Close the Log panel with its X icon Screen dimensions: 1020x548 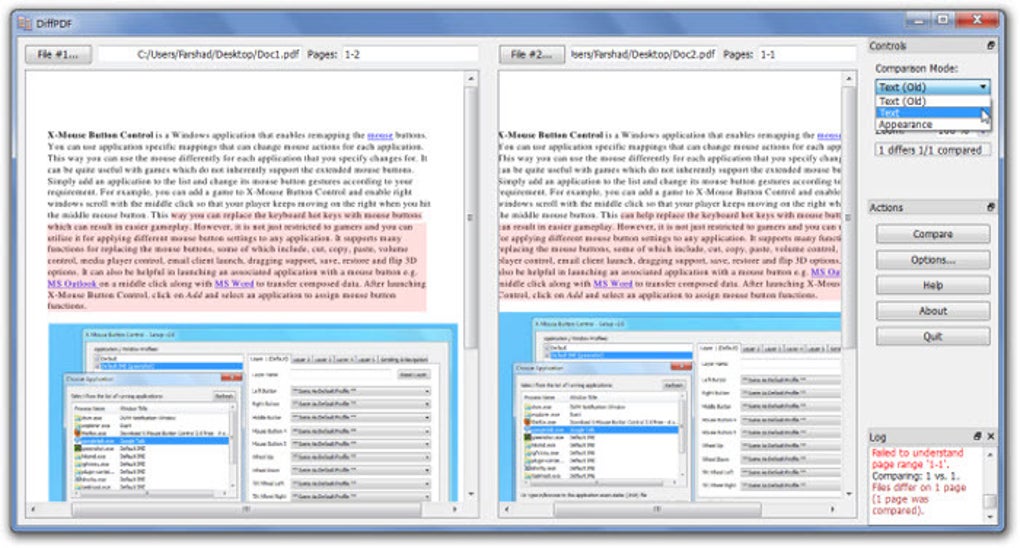point(991,436)
